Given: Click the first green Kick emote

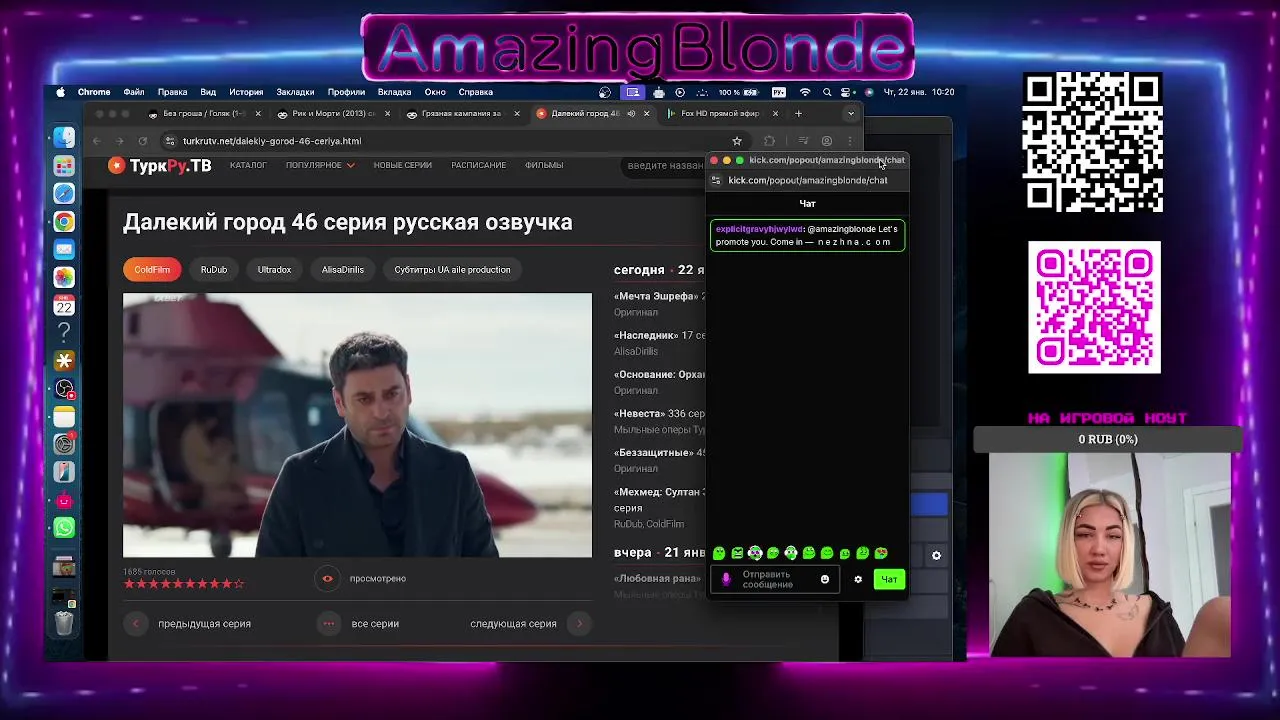Looking at the screenshot, I should [719, 553].
